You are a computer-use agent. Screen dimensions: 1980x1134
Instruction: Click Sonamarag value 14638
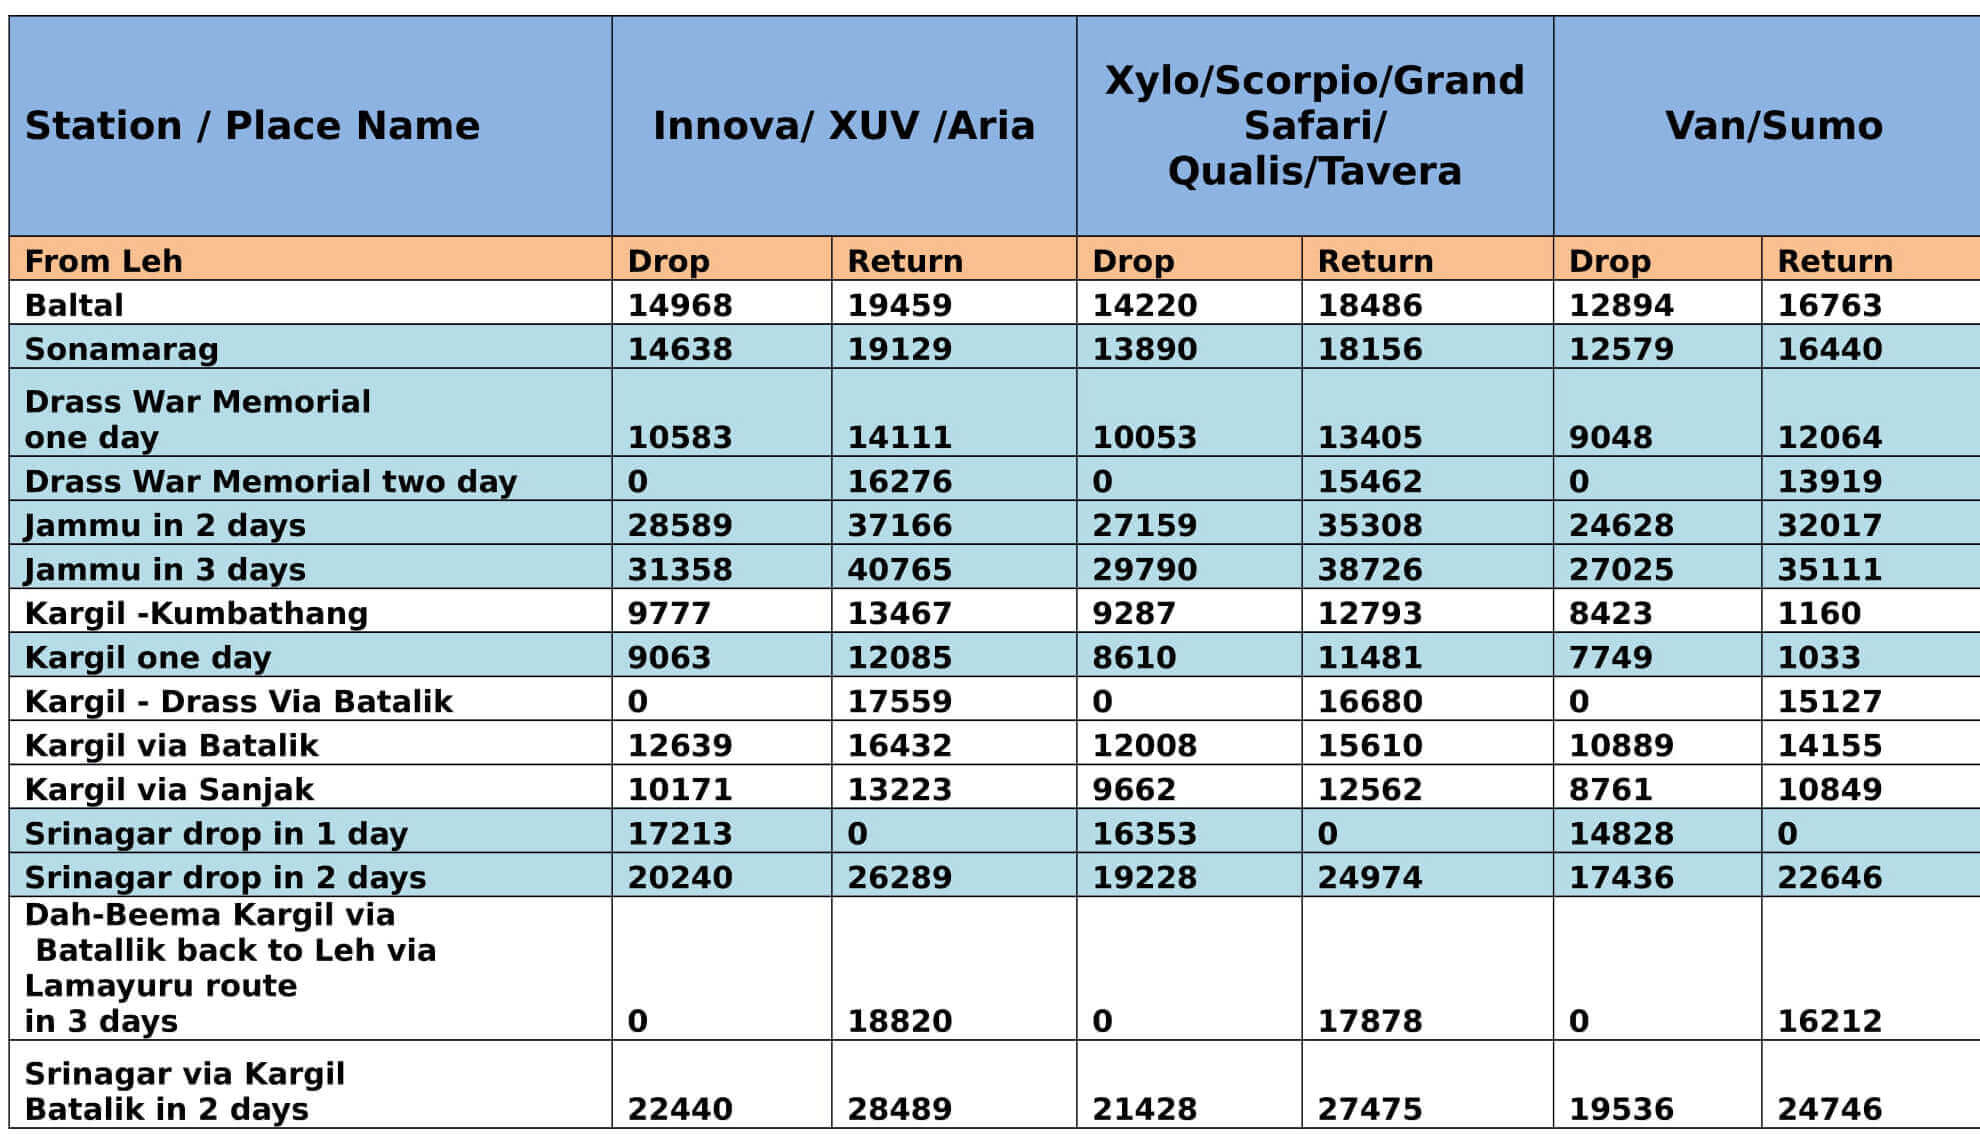click(680, 349)
